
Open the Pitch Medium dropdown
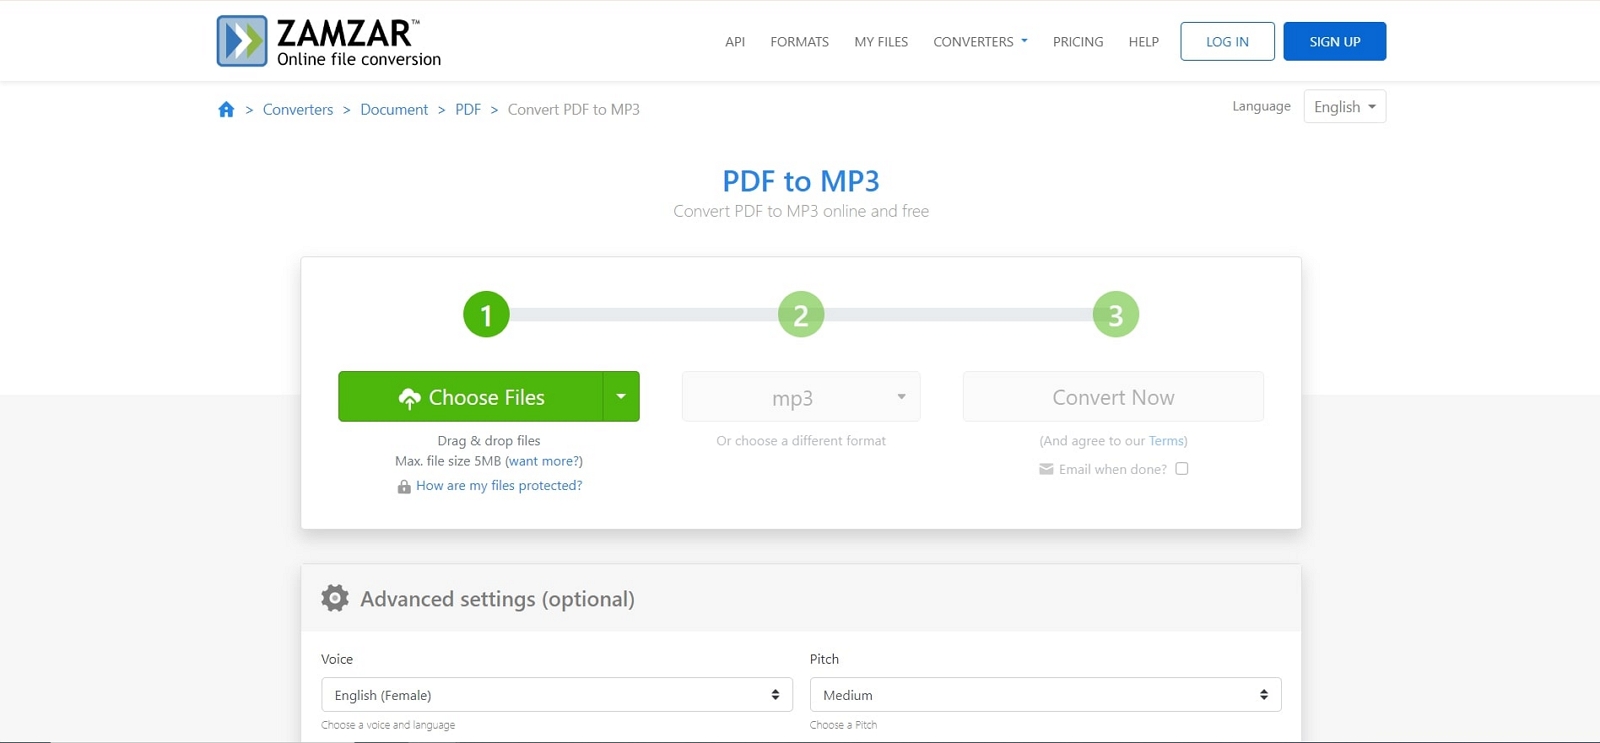coord(1045,695)
